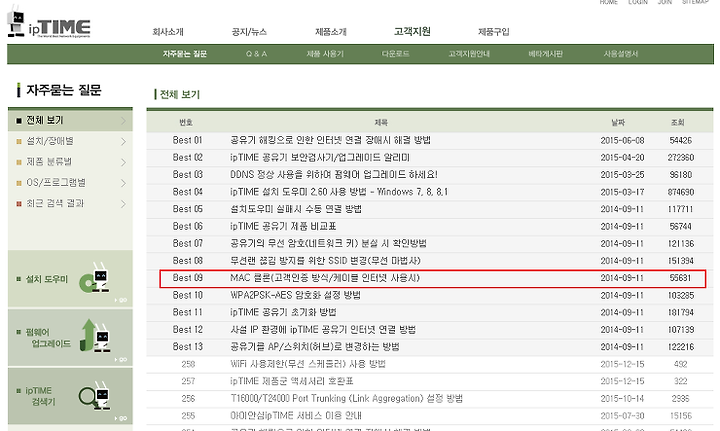
Task: Open ipTIME 제품군 액세서리 호환표 article
Action: pos(292,381)
